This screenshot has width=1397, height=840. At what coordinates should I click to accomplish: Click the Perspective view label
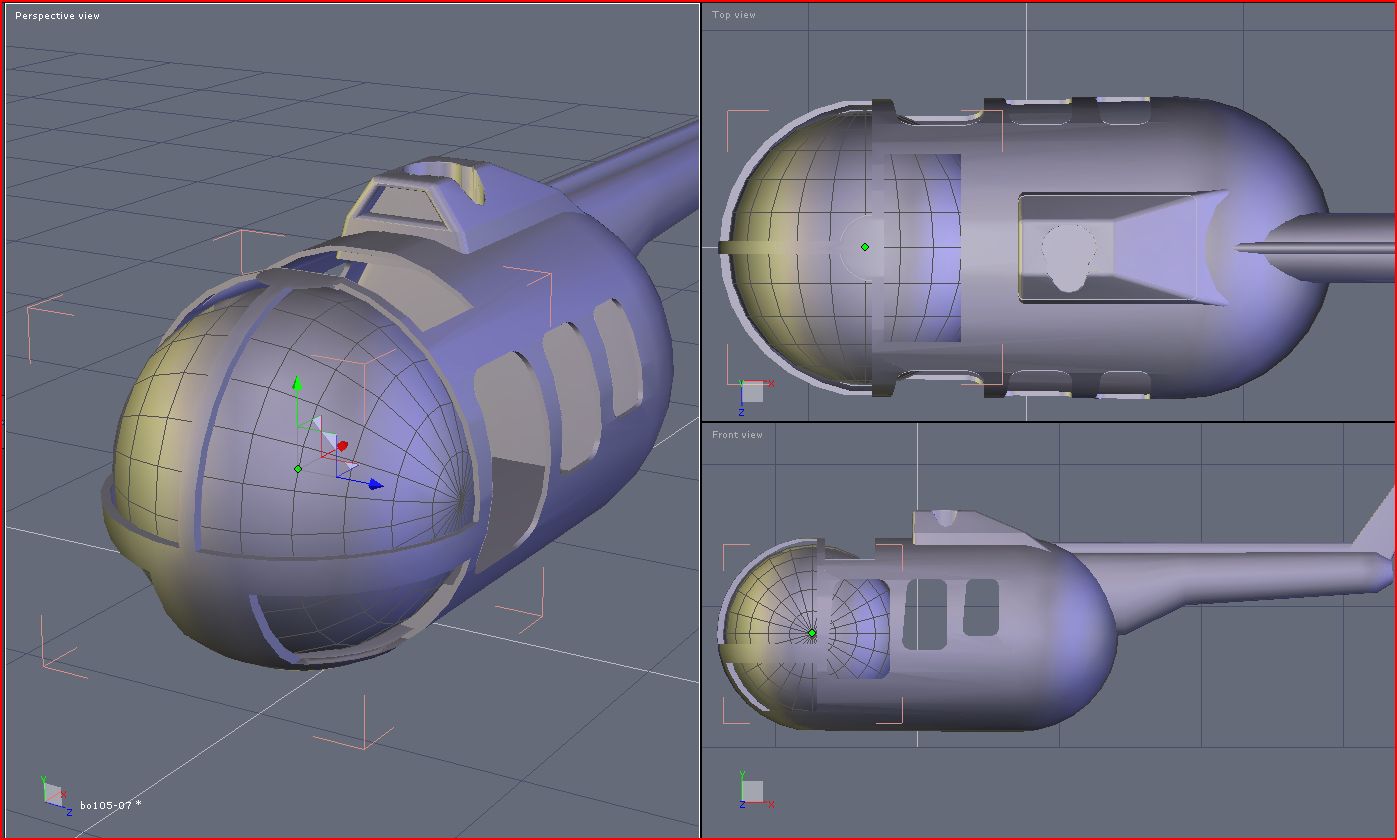[57, 16]
